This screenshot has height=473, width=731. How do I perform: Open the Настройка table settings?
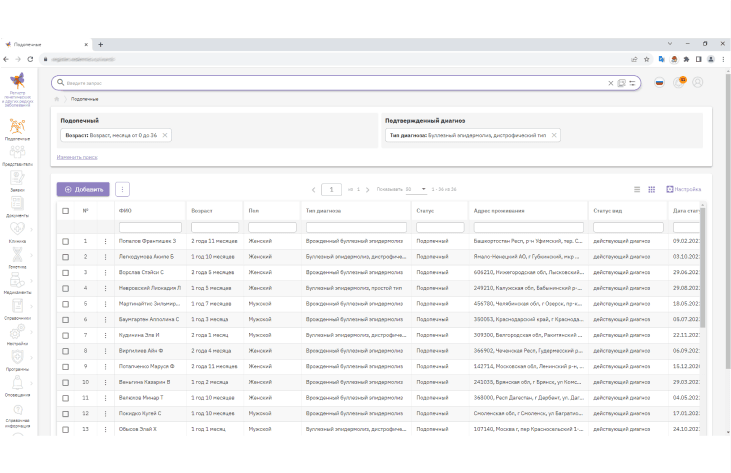(683, 189)
